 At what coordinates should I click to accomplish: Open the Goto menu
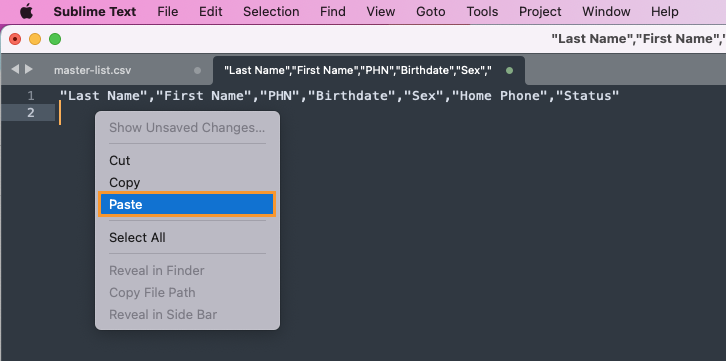click(x=431, y=12)
